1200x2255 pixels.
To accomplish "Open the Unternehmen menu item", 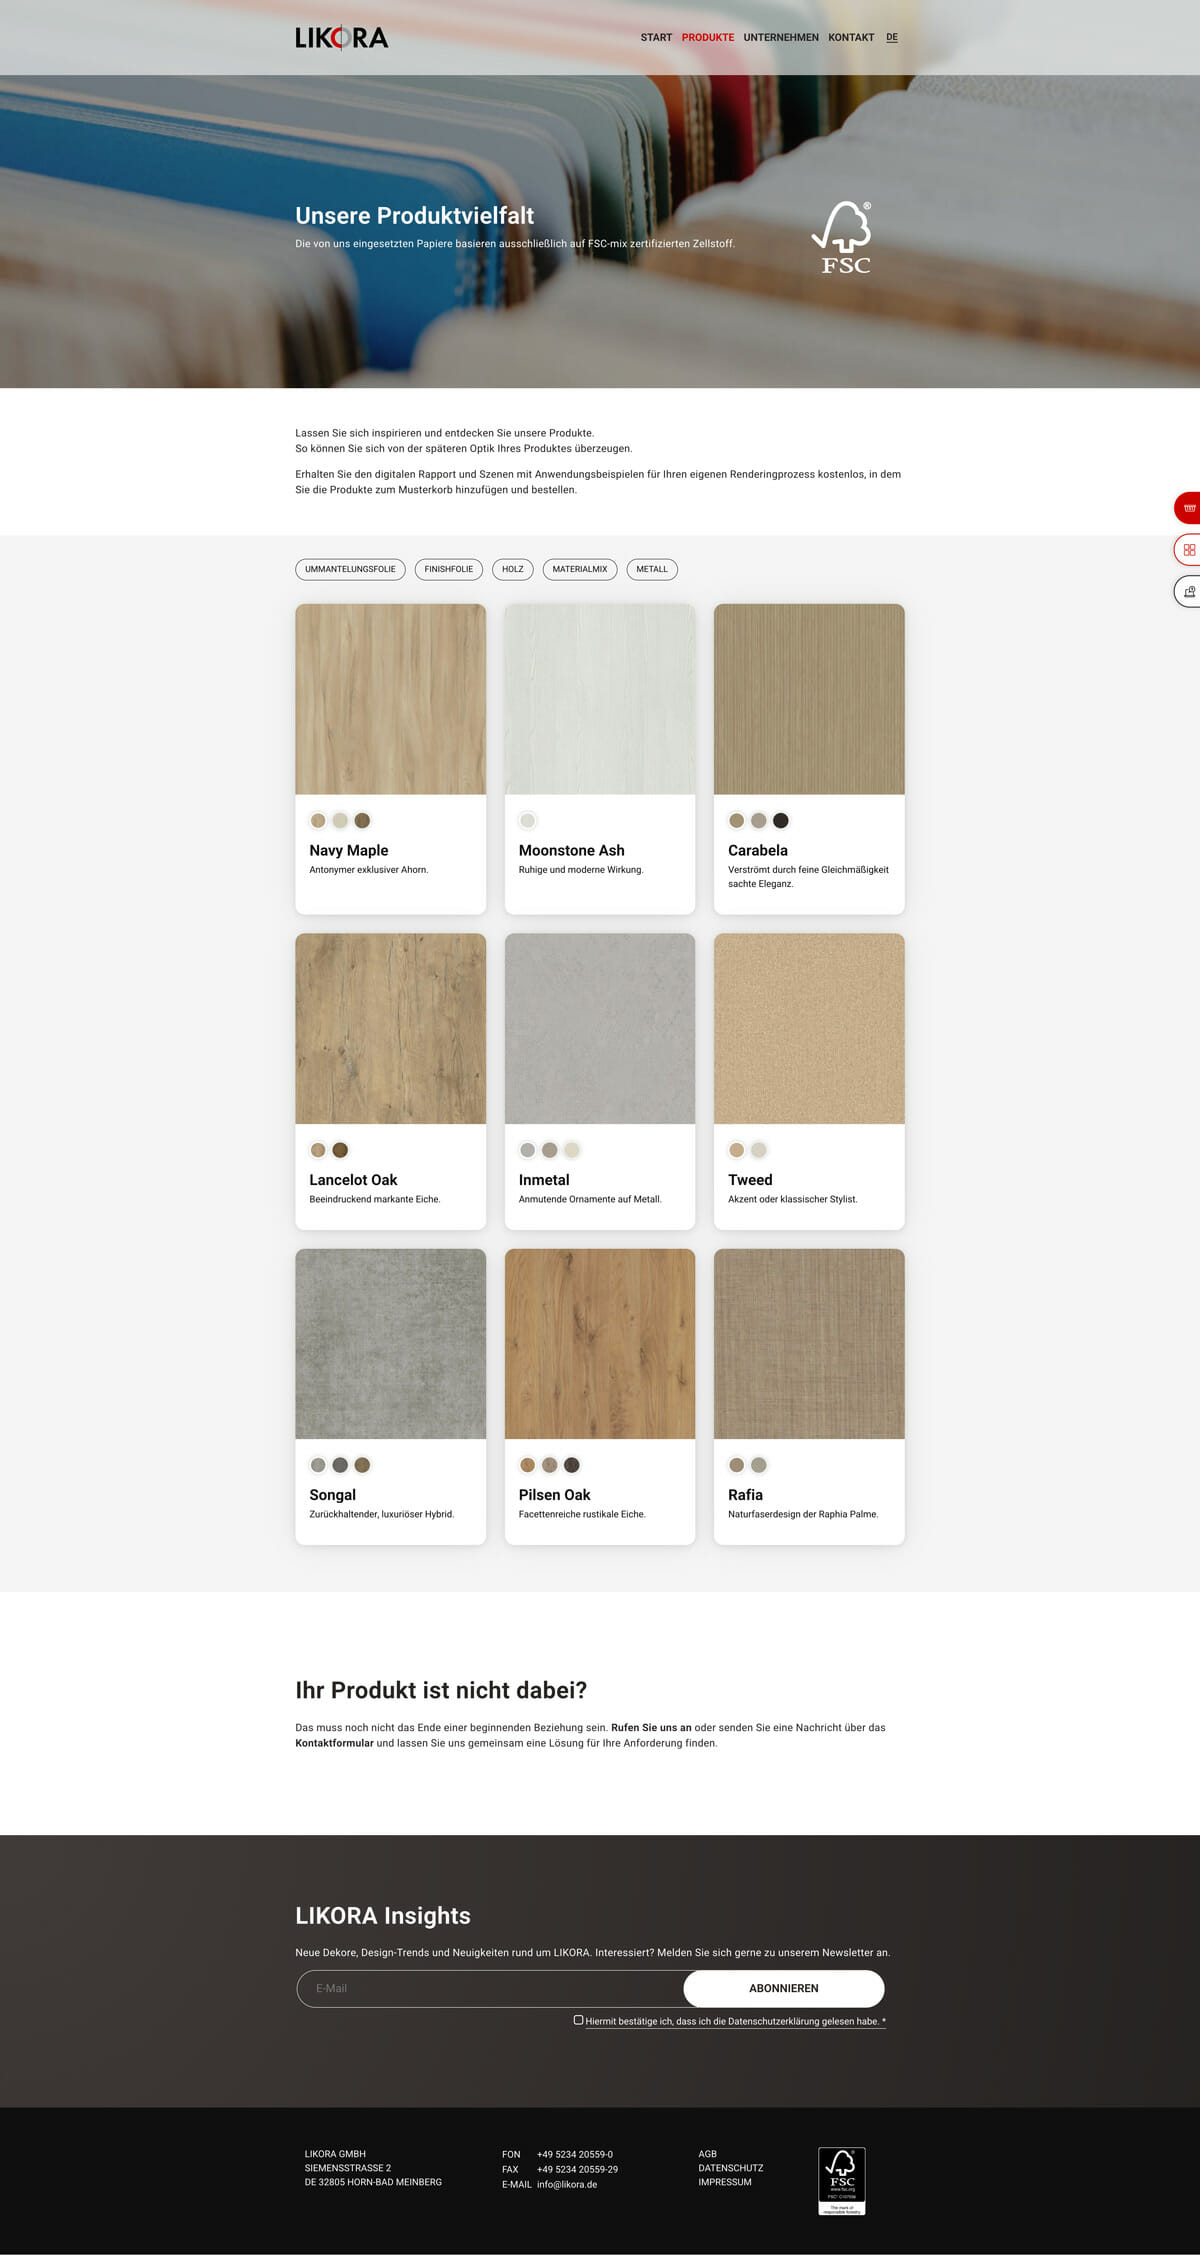I will (780, 38).
